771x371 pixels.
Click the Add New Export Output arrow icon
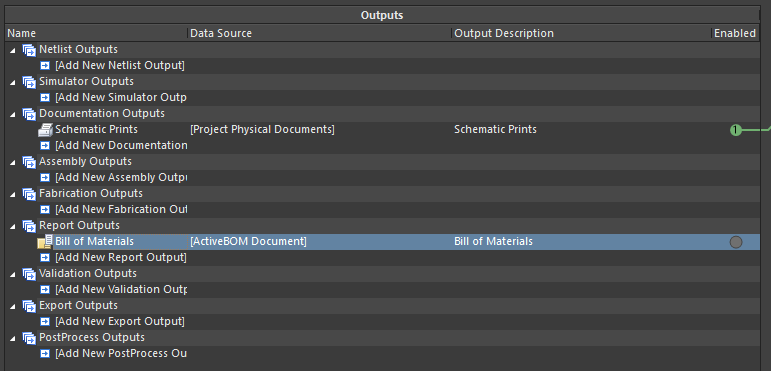tap(45, 322)
